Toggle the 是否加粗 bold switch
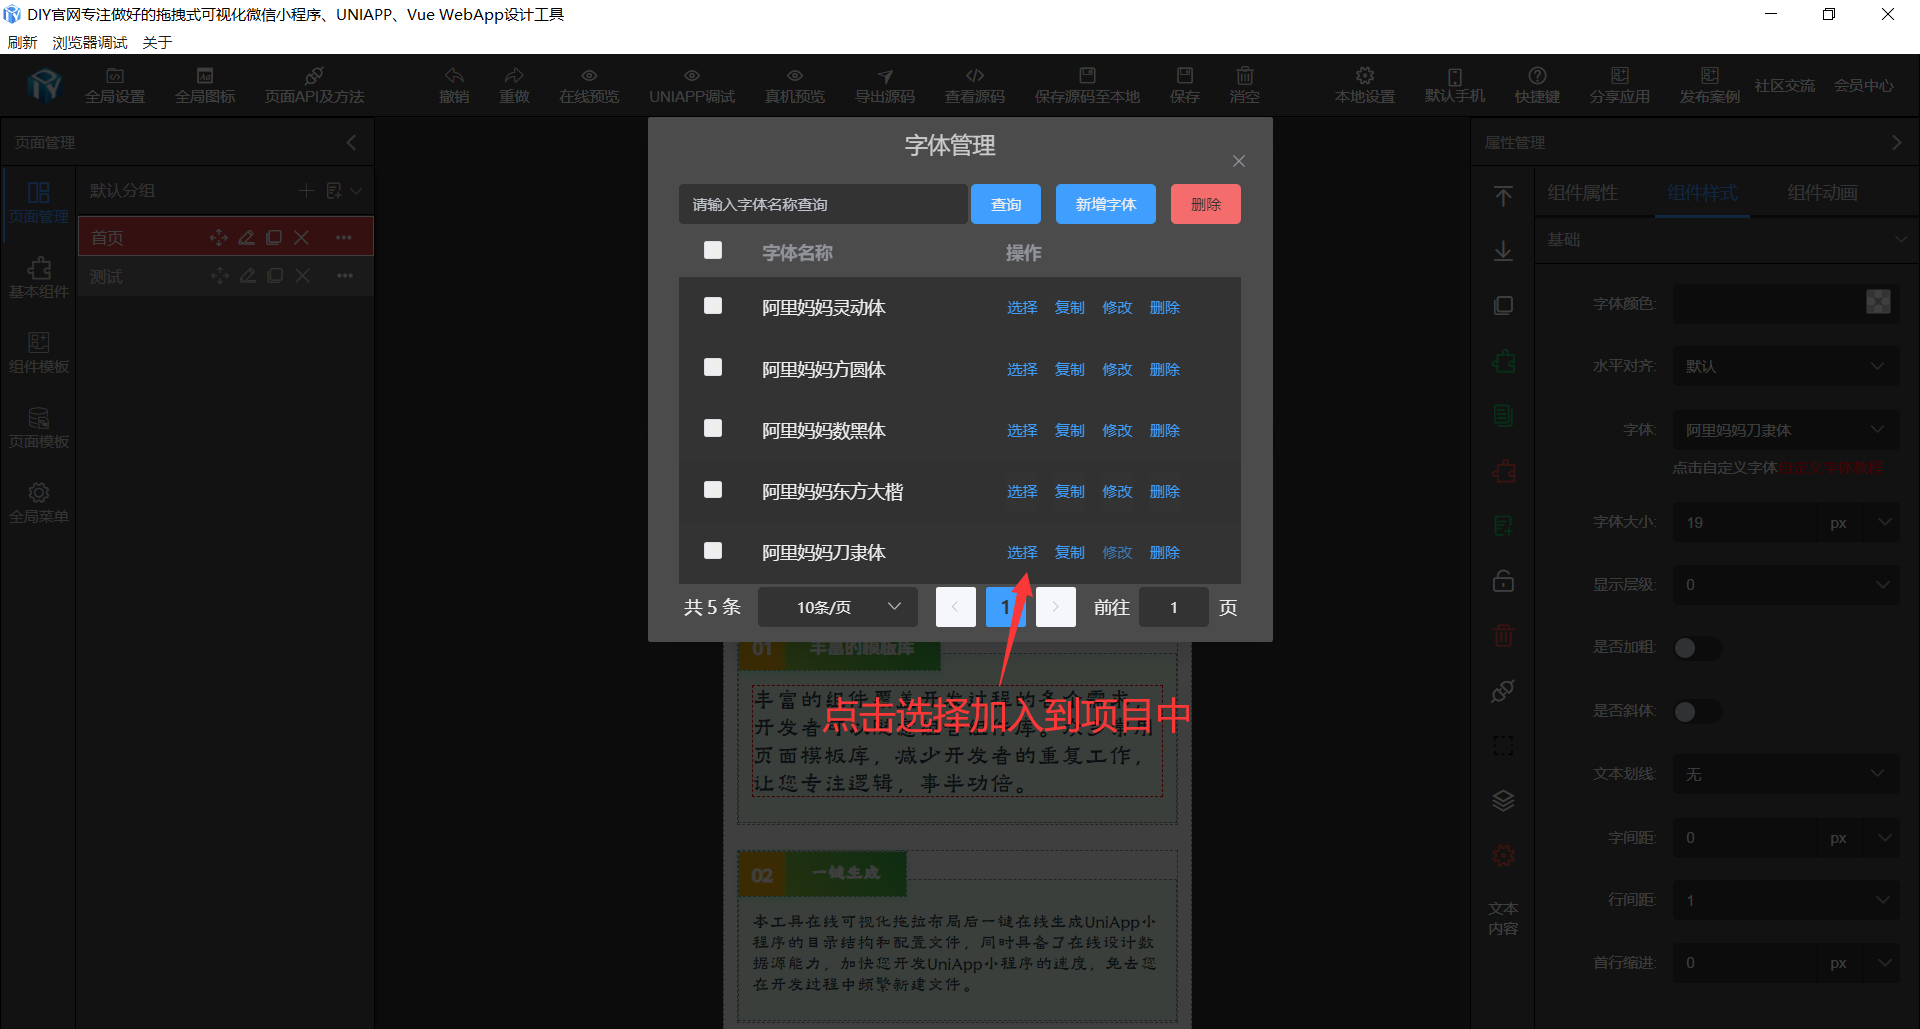The image size is (1920, 1029). [x=1697, y=648]
